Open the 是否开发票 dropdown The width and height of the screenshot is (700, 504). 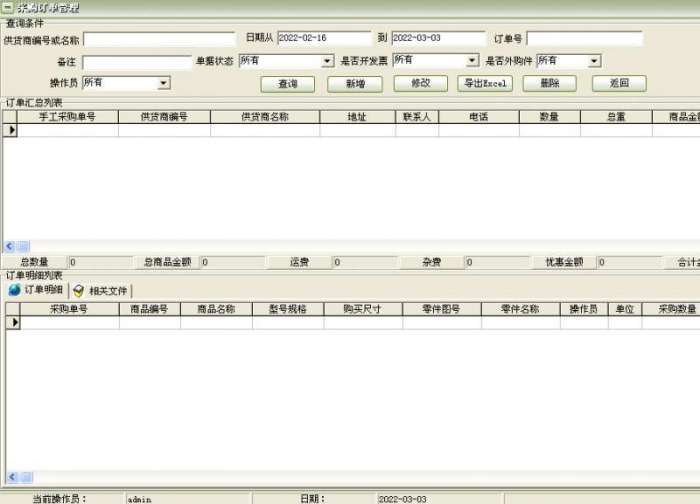tap(472, 60)
